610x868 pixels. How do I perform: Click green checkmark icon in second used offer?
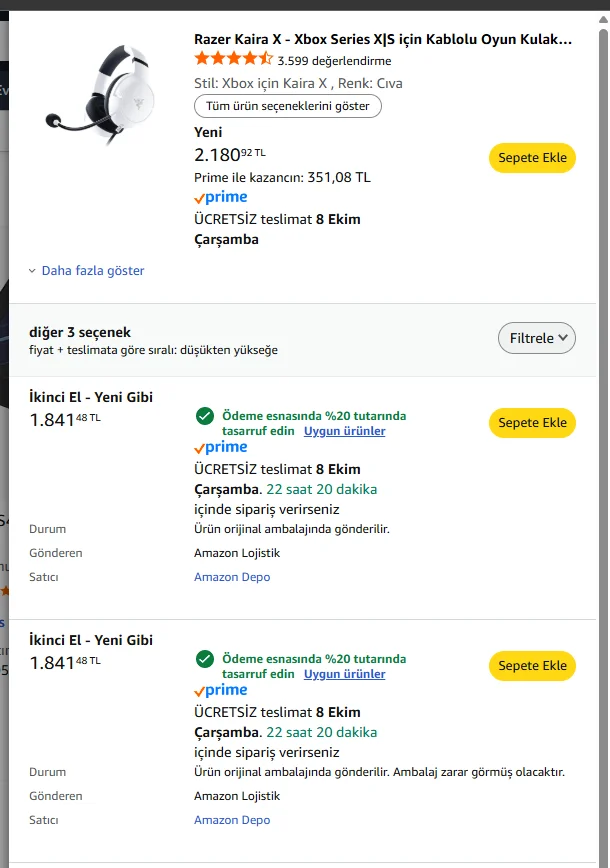coord(204,658)
